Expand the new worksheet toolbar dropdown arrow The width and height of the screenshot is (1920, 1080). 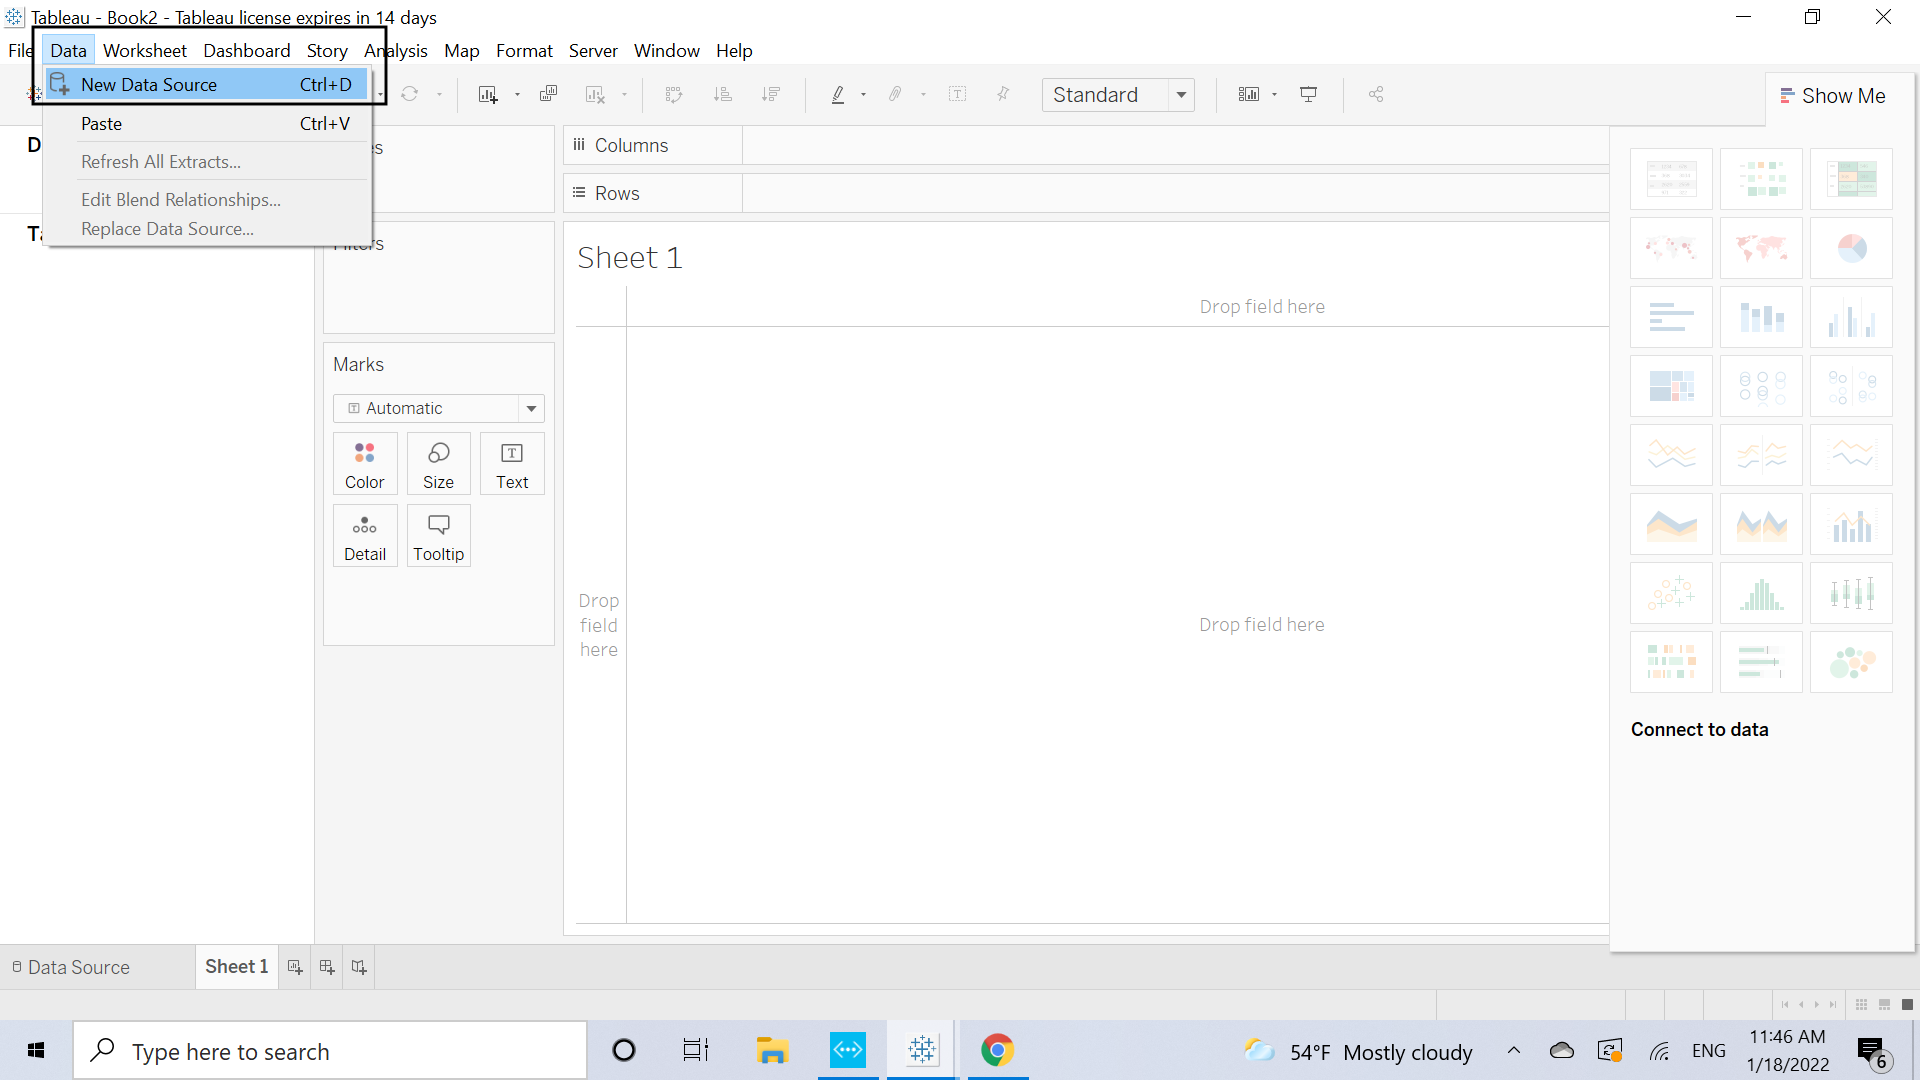click(517, 95)
